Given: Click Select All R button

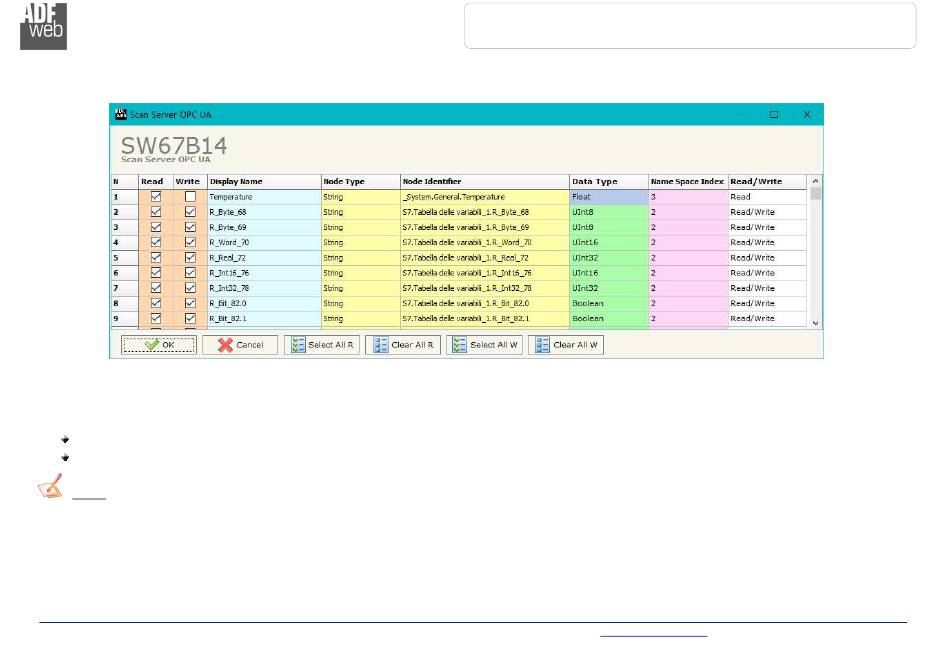Looking at the screenshot, I should click(x=322, y=345).
